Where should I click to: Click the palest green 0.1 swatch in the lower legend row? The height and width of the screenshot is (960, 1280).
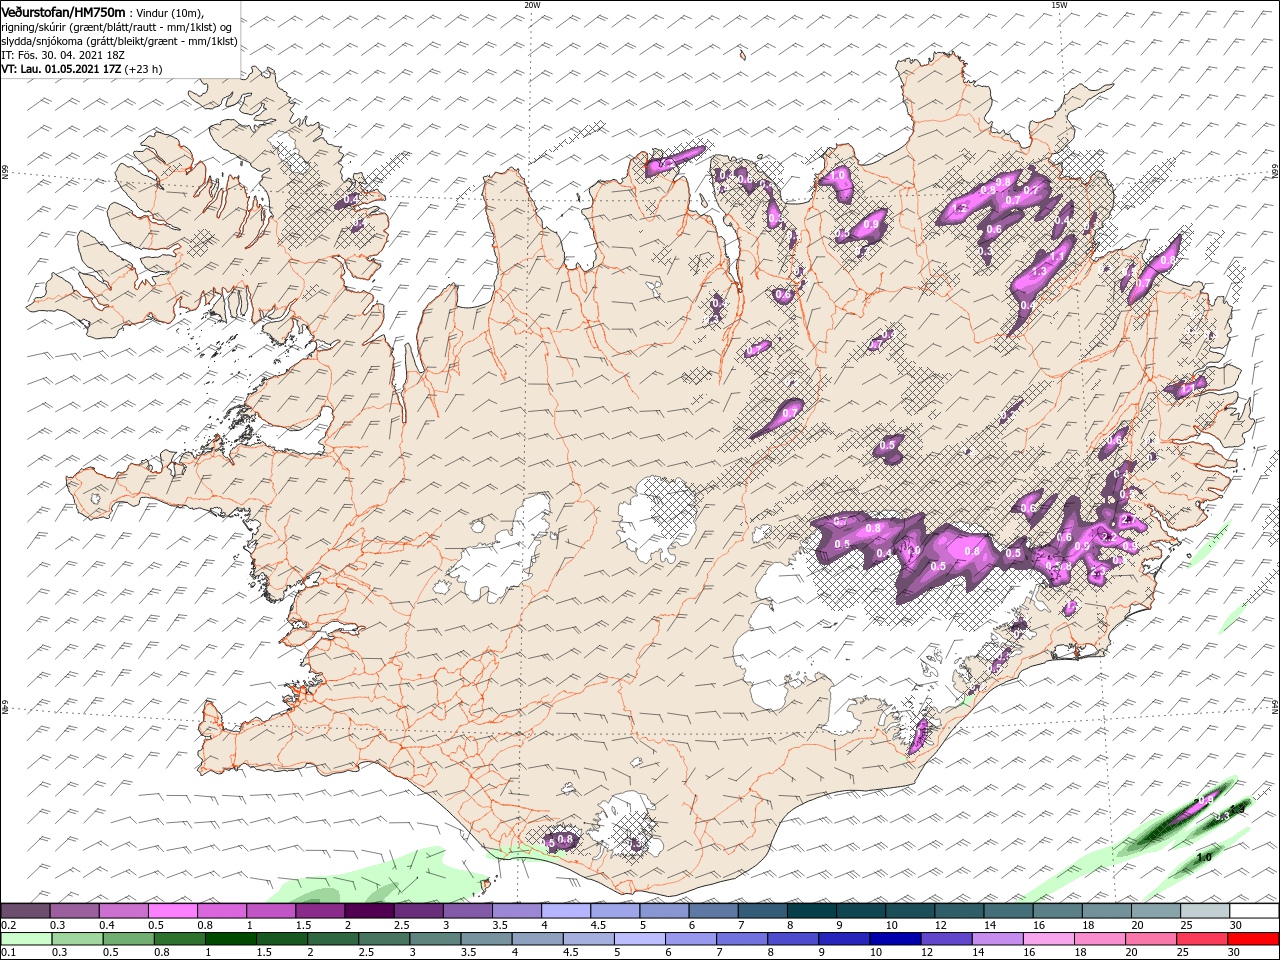(25, 939)
